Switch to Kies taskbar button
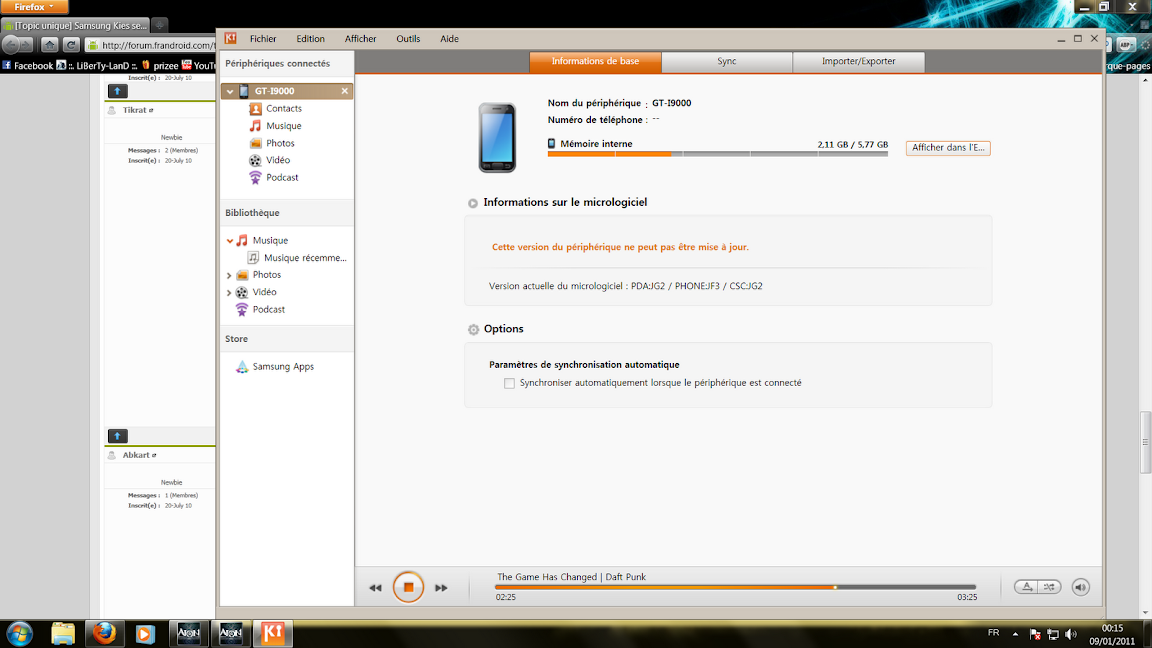 click(273, 633)
